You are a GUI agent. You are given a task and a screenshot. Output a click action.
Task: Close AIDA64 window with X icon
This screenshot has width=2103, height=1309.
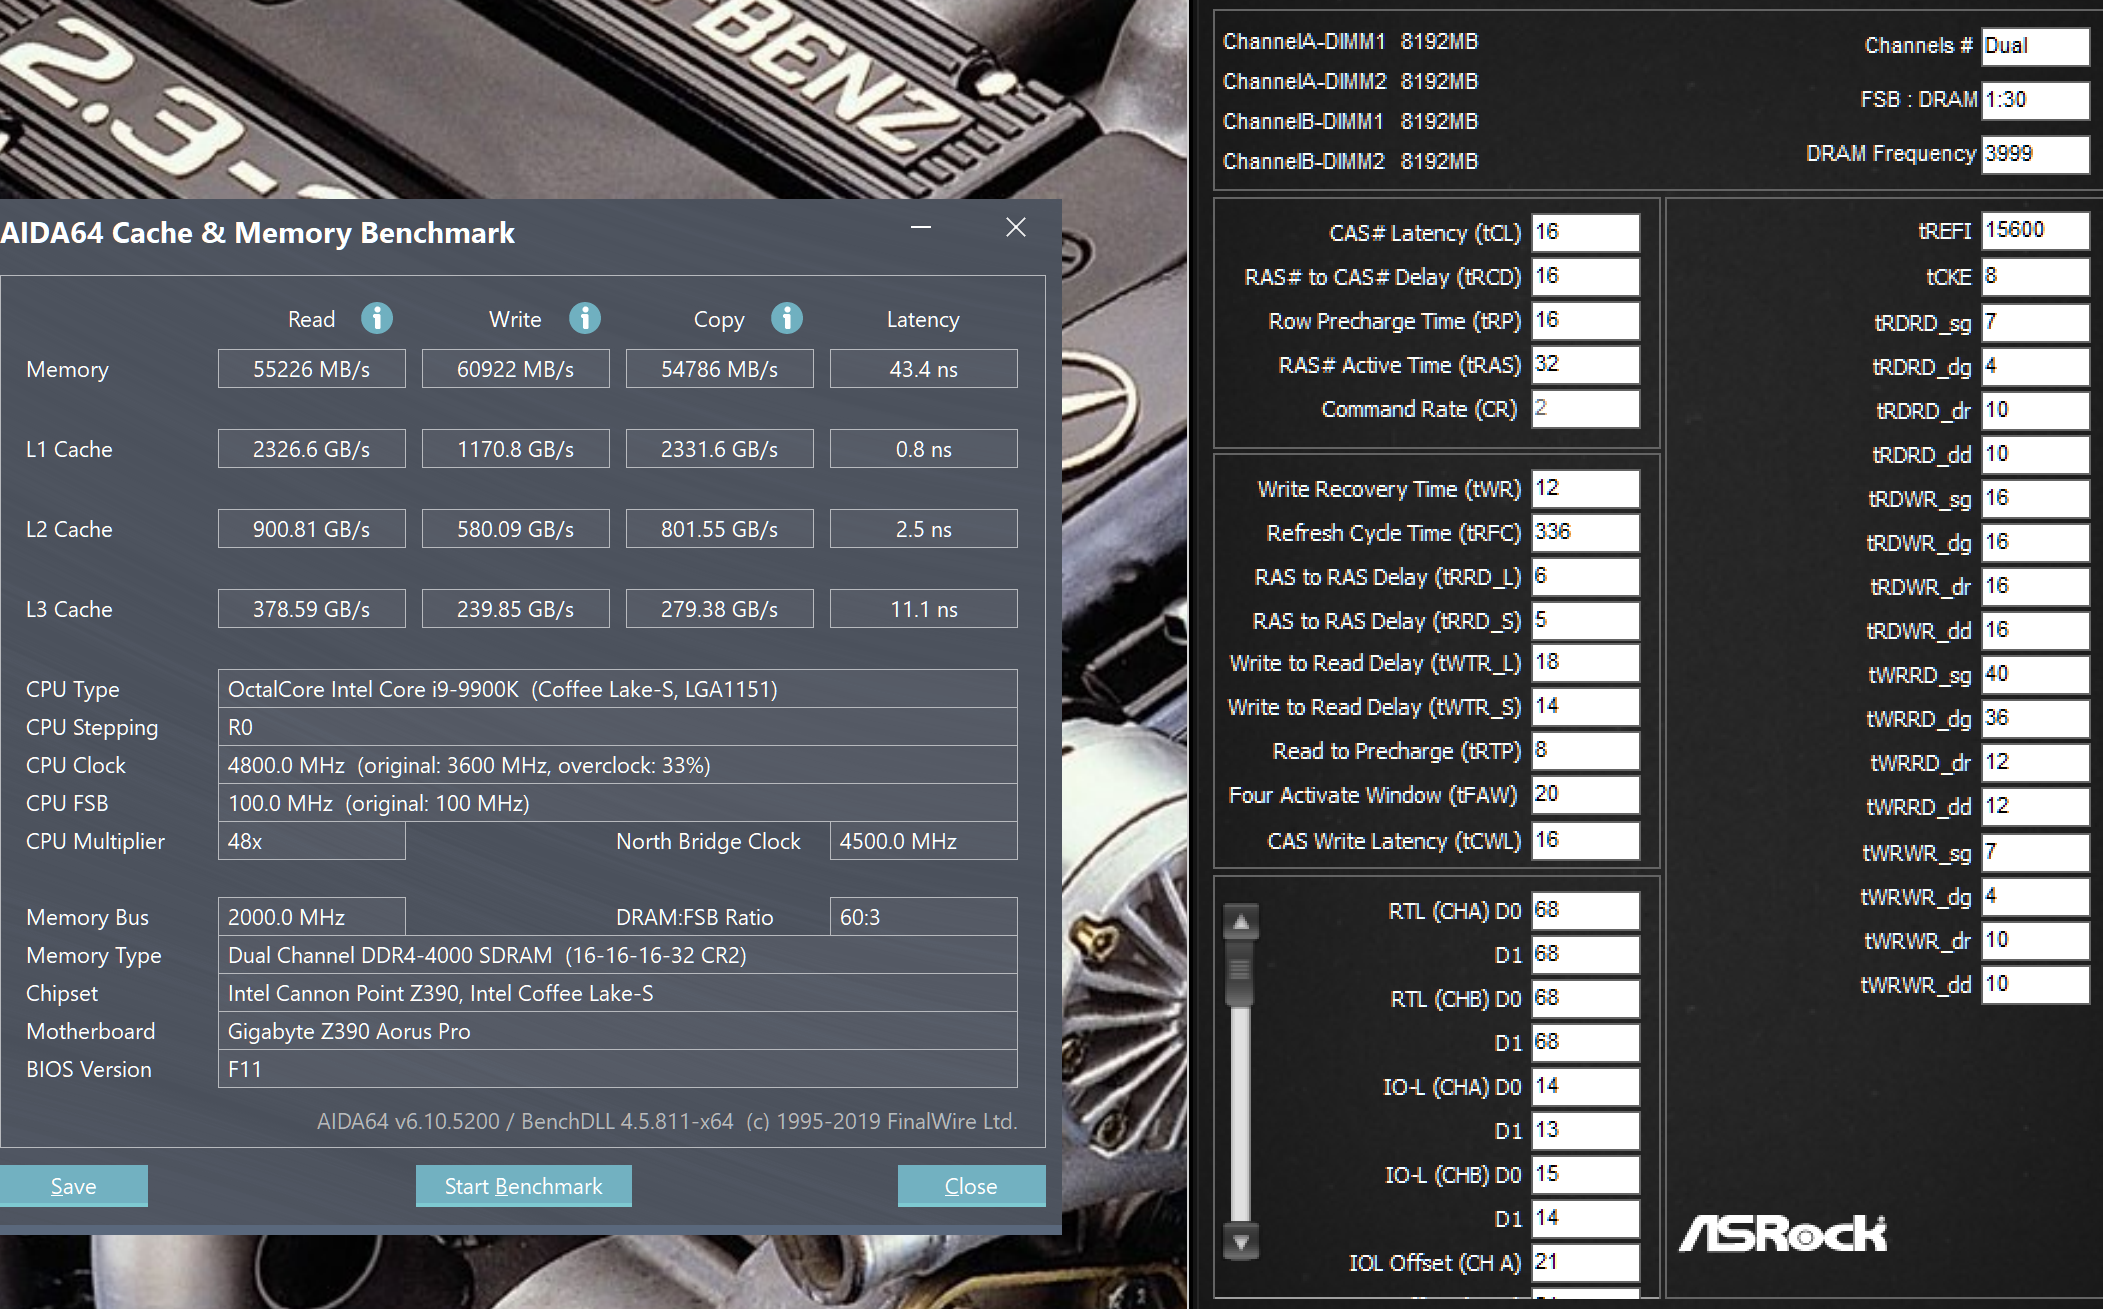click(1016, 228)
